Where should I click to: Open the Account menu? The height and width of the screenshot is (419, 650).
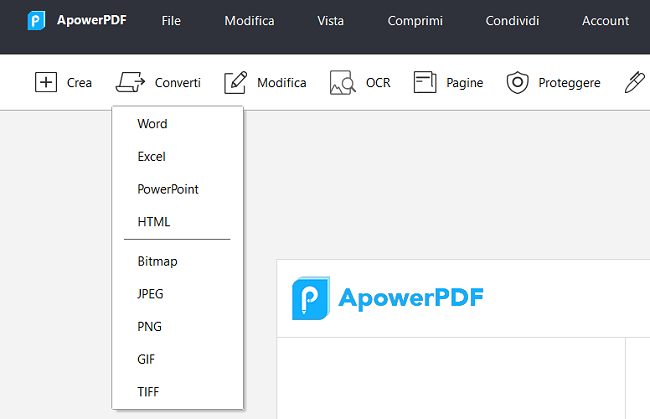(x=605, y=21)
